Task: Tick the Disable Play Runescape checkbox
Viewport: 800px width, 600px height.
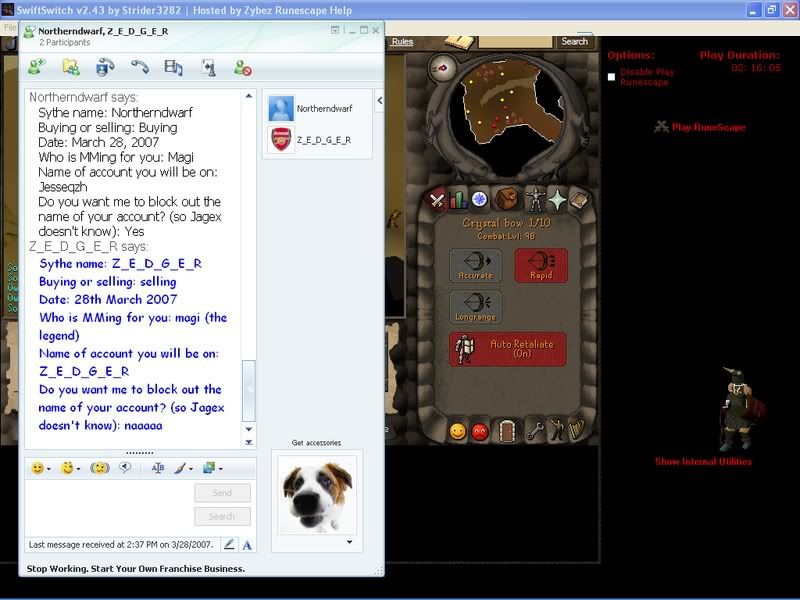Action: 611,77
